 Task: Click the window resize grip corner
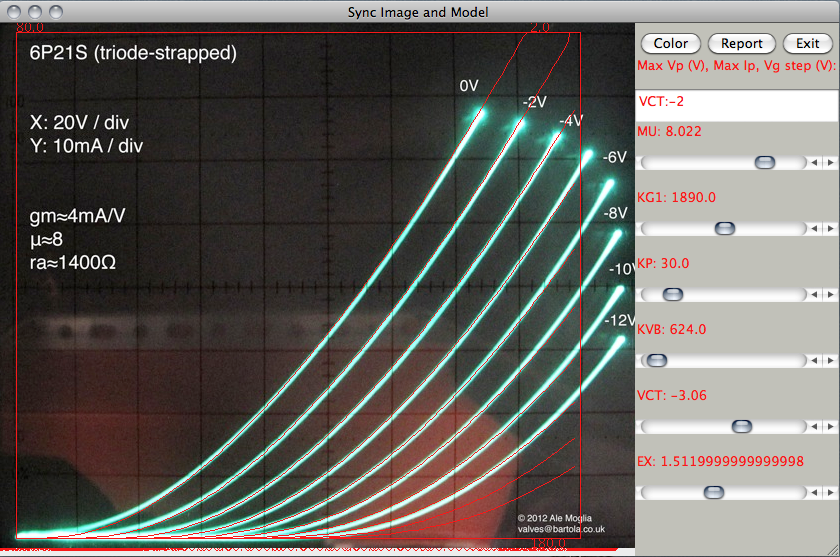(x=833, y=550)
